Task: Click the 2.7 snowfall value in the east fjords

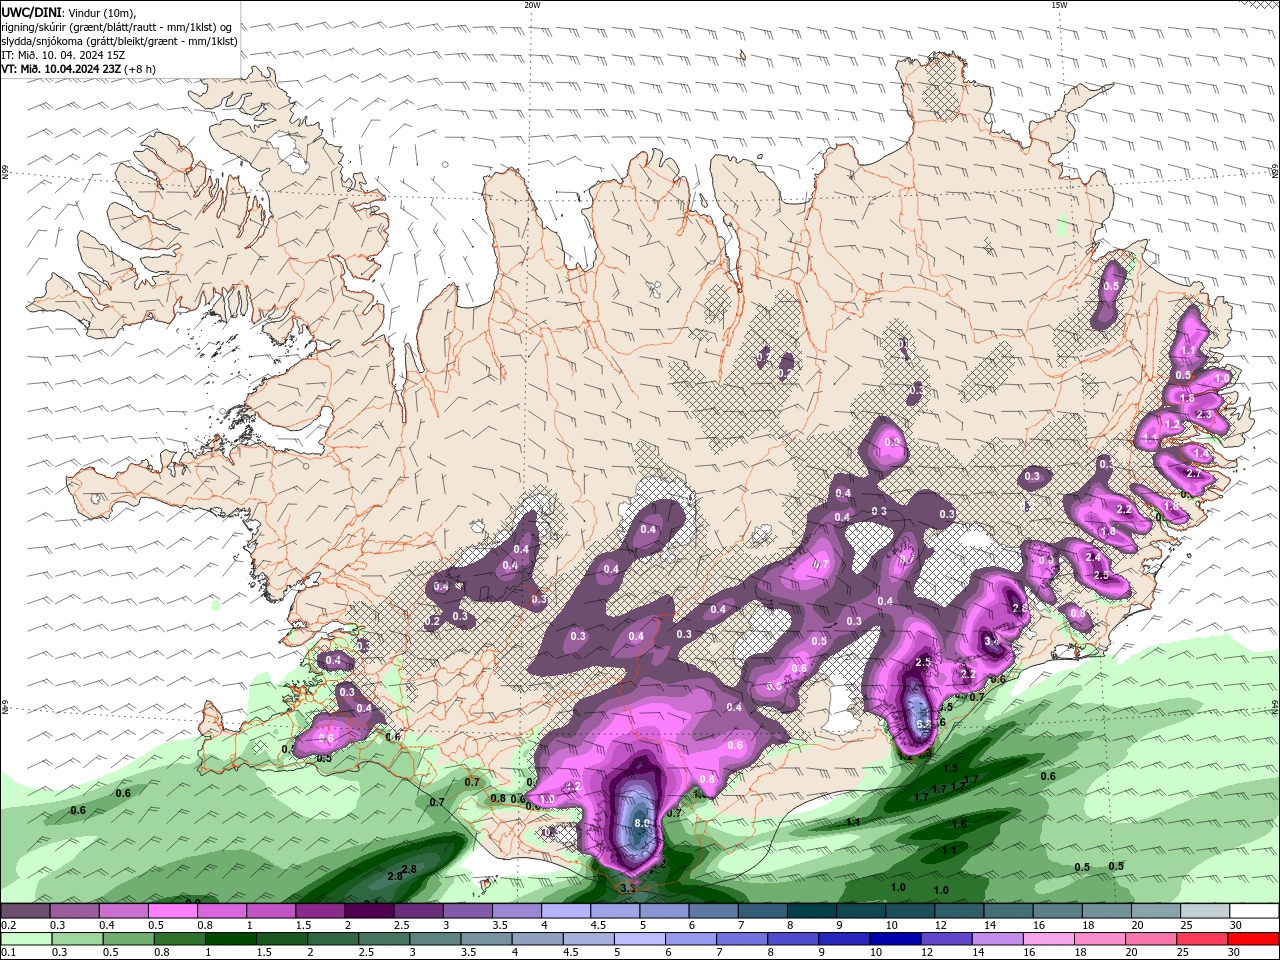Action: [1193, 473]
